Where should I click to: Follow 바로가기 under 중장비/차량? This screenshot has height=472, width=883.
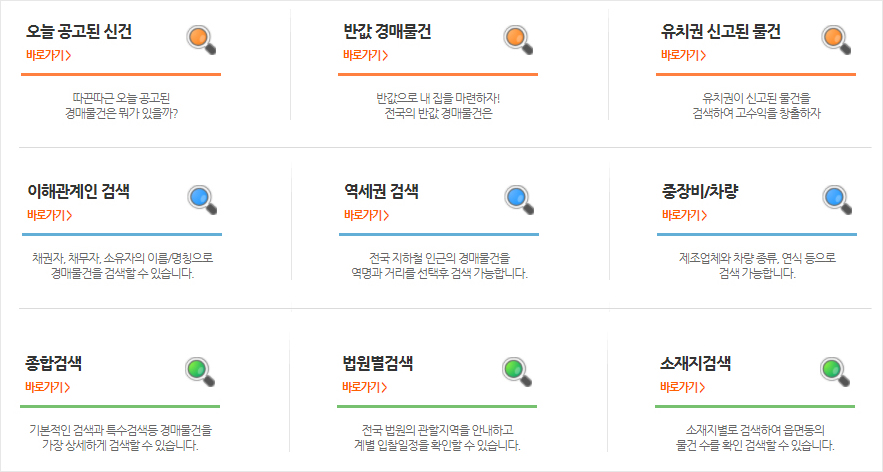[x=683, y=214]
